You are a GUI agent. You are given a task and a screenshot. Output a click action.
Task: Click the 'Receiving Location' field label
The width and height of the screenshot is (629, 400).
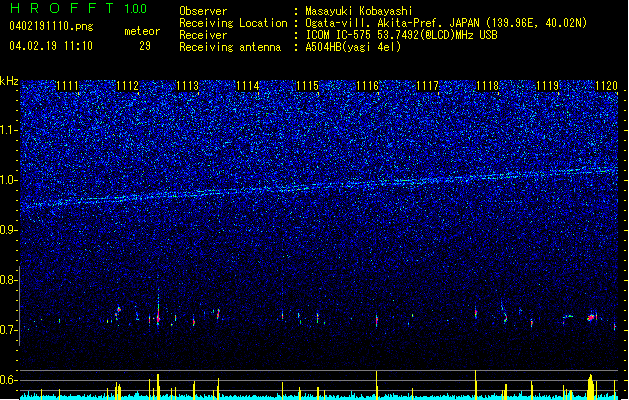point(233,23)
